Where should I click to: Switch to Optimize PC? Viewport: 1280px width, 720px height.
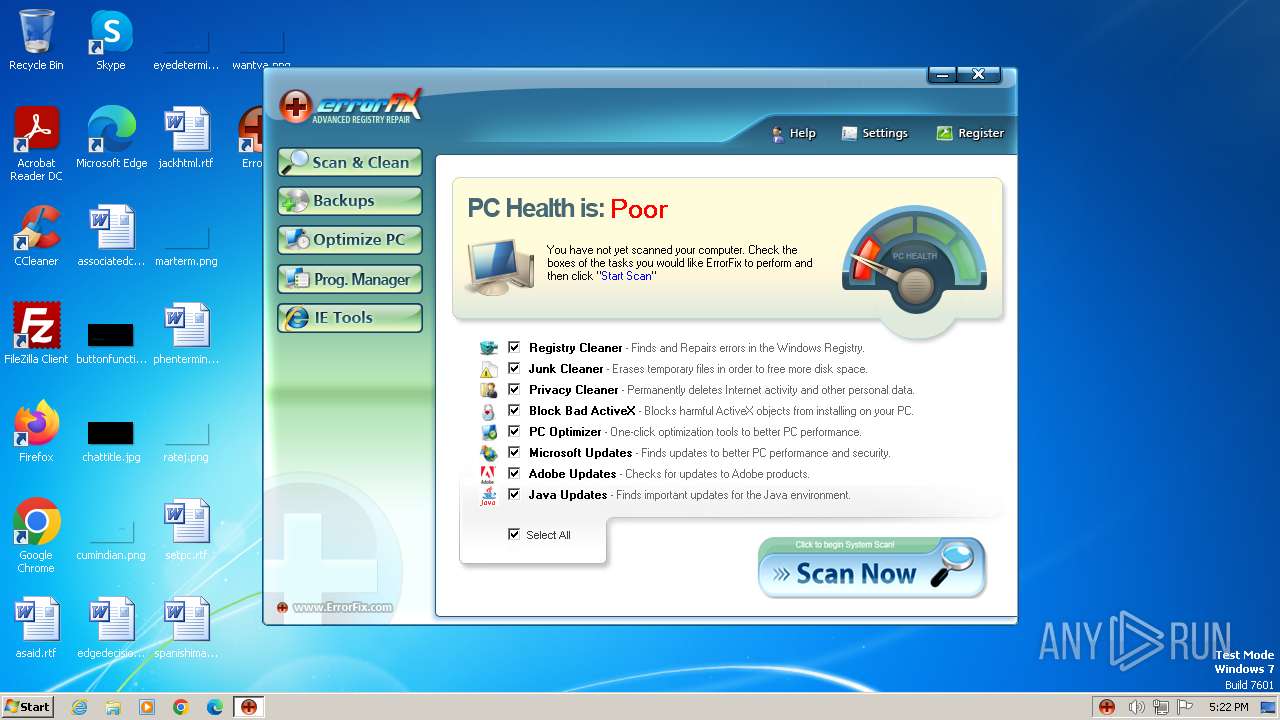(x=350, y=240)
